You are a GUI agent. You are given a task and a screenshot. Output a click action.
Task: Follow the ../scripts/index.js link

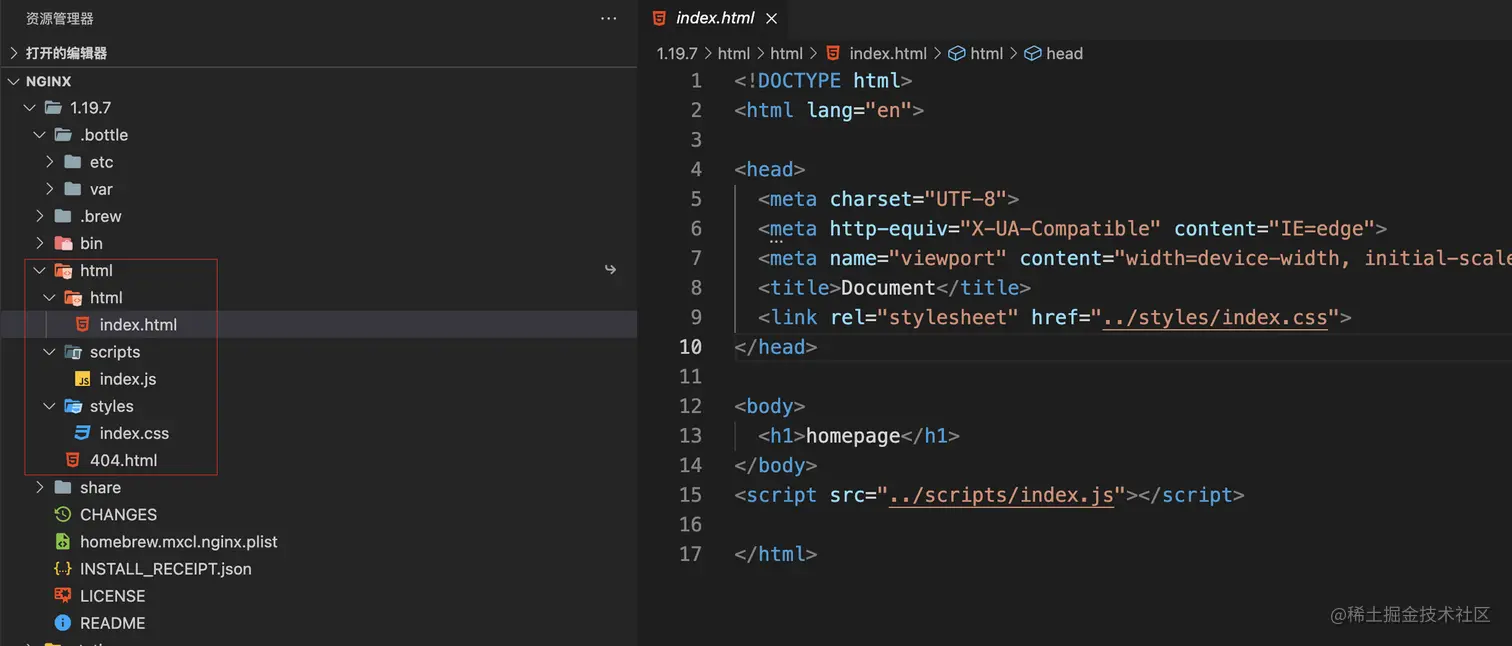pyautogui.click(x=1001, y=495)
